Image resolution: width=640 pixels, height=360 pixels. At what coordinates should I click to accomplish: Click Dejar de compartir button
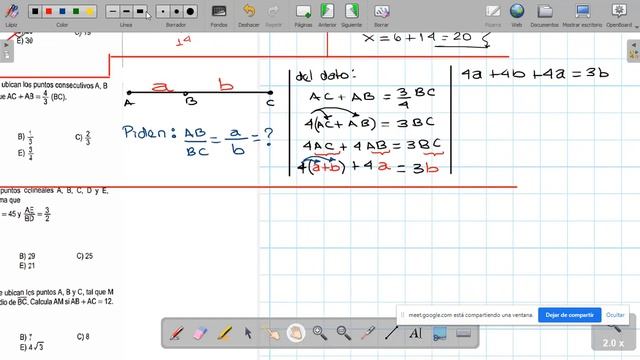[x=569, y=315]
